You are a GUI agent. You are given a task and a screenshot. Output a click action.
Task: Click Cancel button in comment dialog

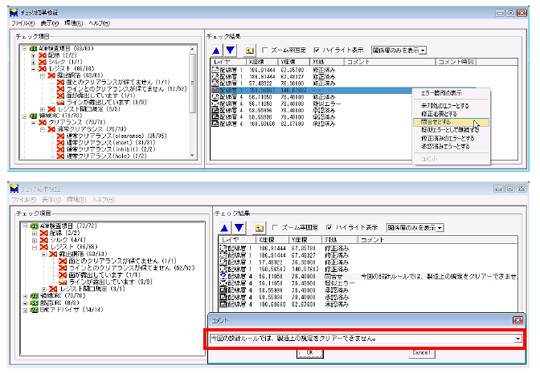tap(422, 353)
